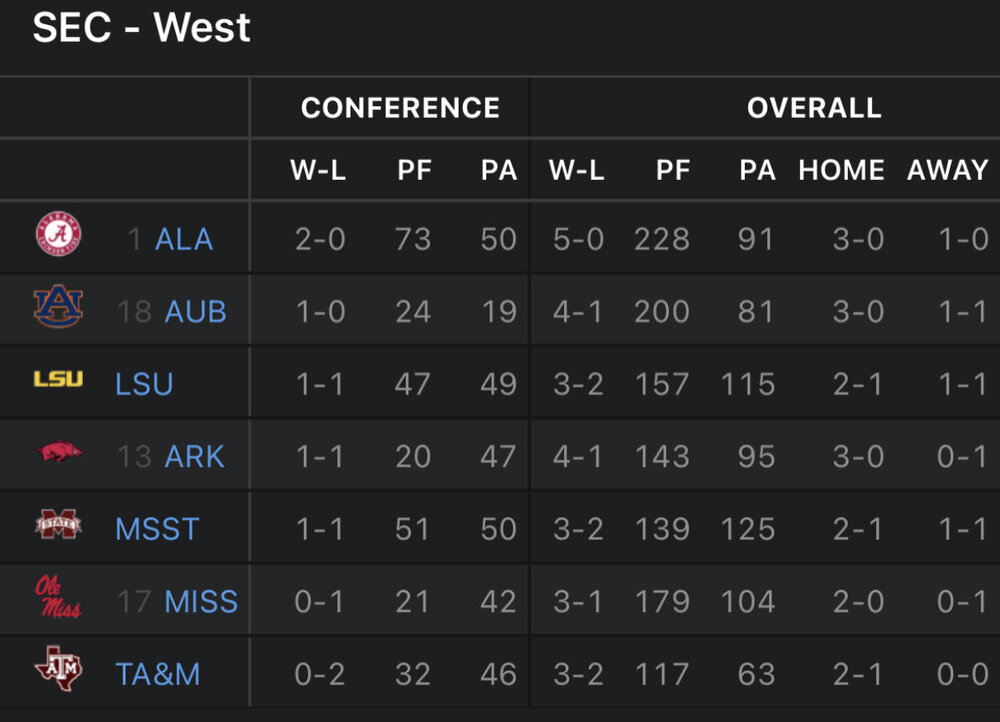Click the HOME column header
The height and width of the screenshot is (722, 1000).
(841, 171)
